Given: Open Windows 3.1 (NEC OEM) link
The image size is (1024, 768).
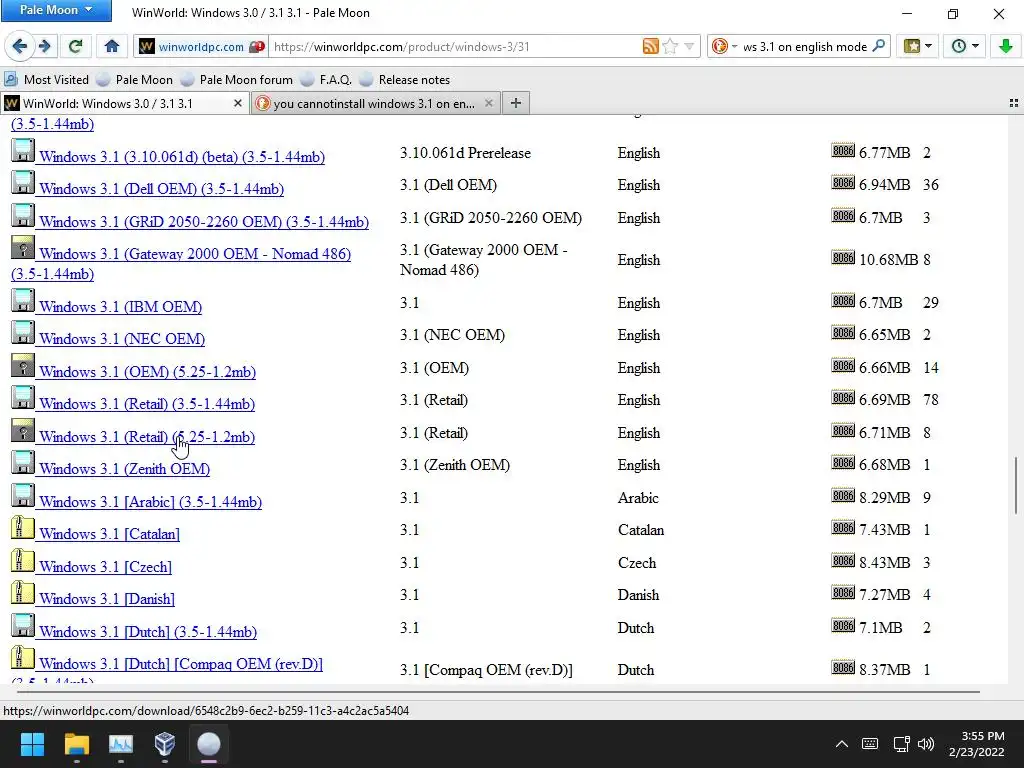Looking at the screenshot, I should pyautogui.click(x=121, y=339).
